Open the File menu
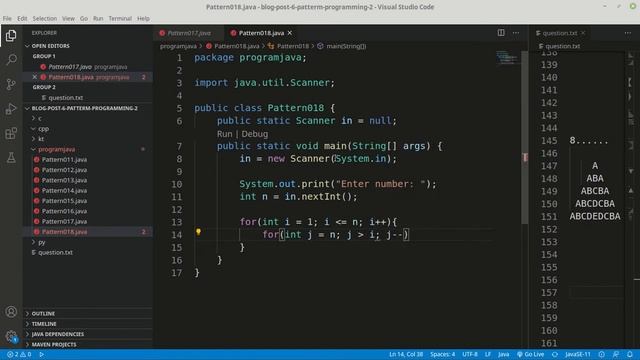This screenshot has width=640, height=360. (7, 18)
